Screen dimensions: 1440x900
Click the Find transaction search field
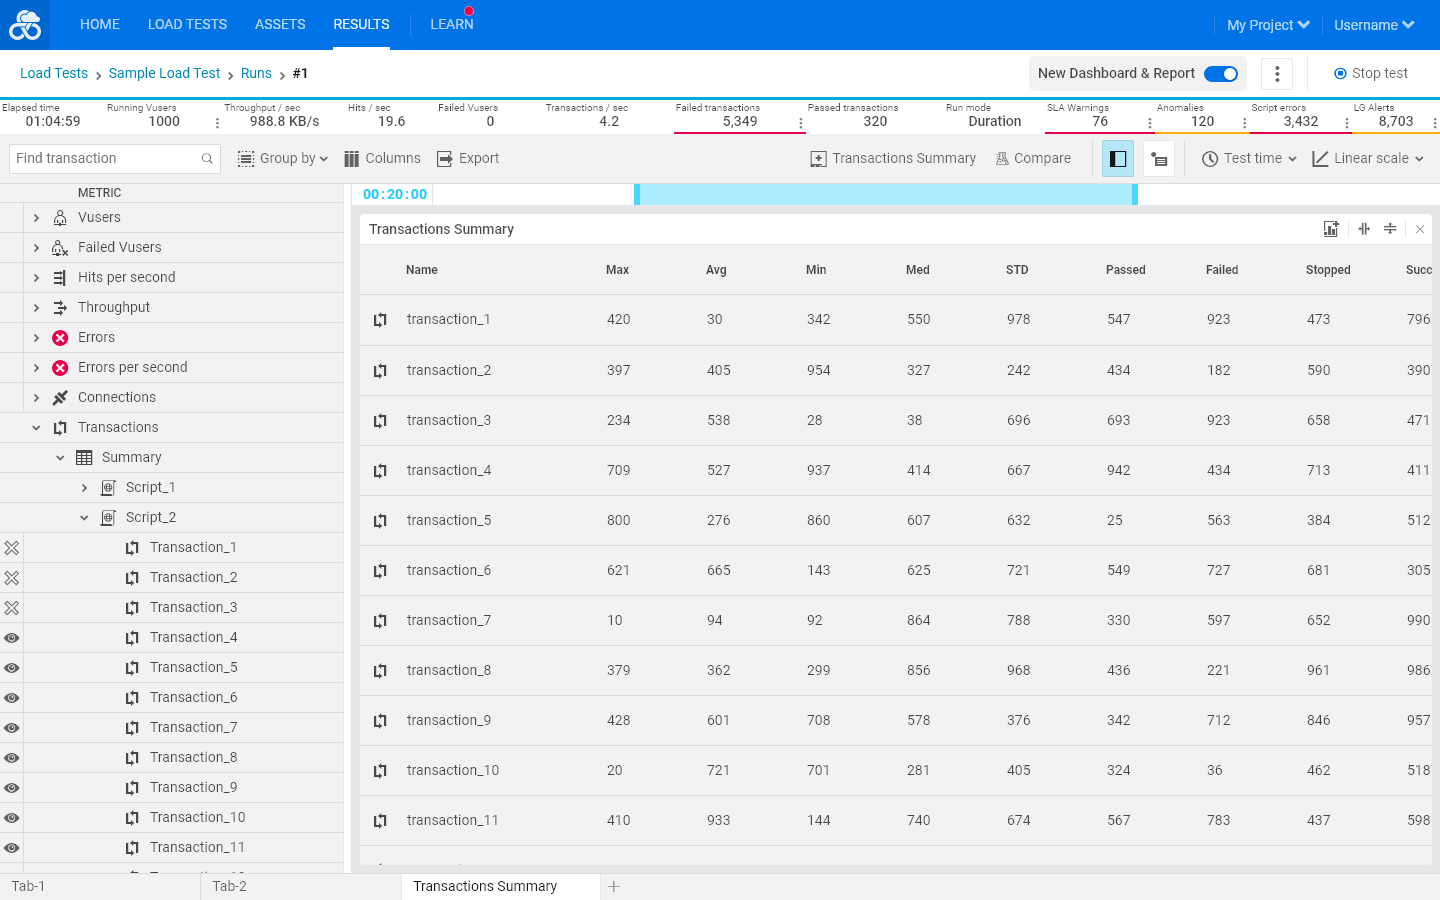115,159
